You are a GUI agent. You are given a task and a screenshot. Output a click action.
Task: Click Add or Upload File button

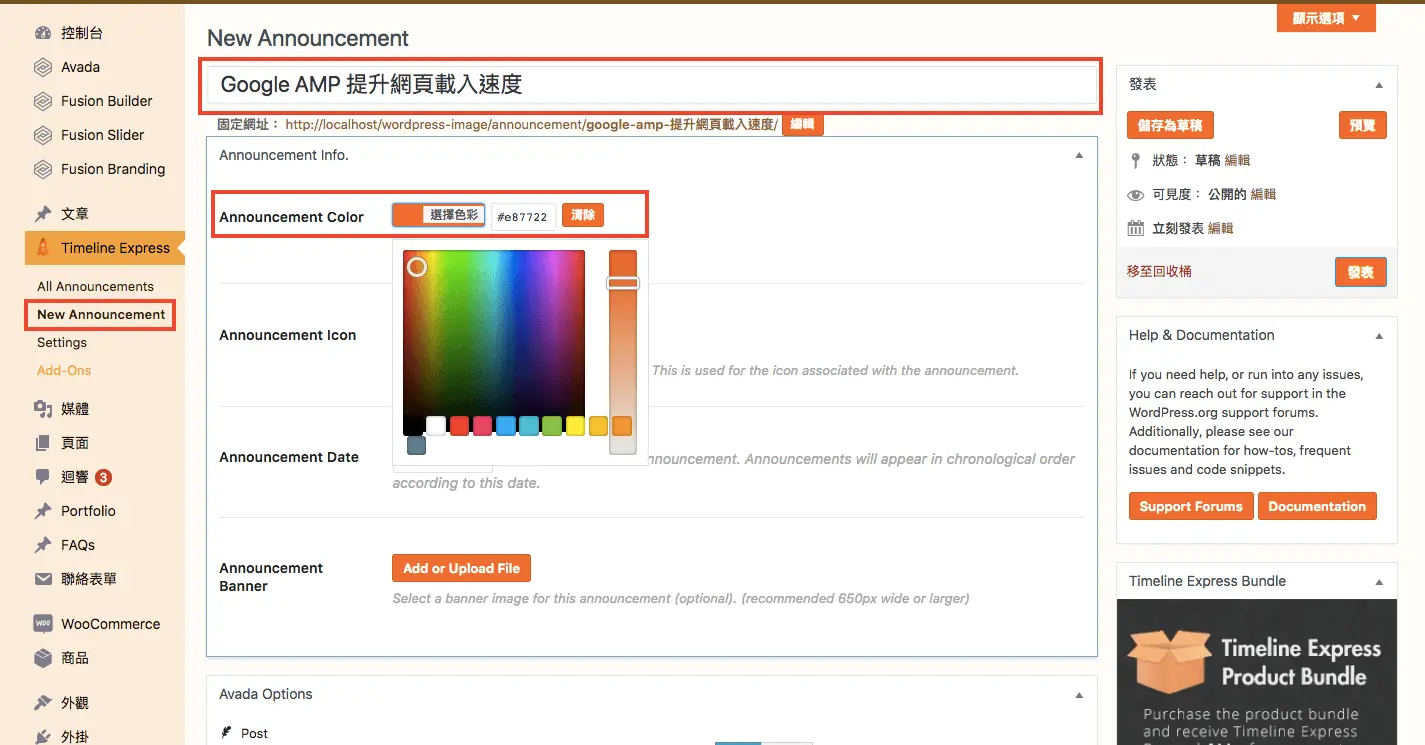tap(461, 568)
